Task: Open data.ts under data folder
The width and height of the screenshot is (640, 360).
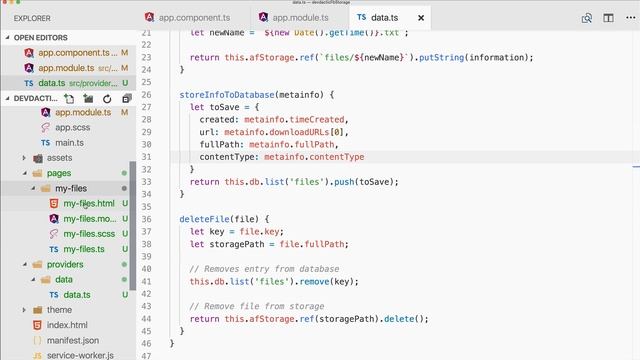Action: pyautogui.click(x=77, y=295)
